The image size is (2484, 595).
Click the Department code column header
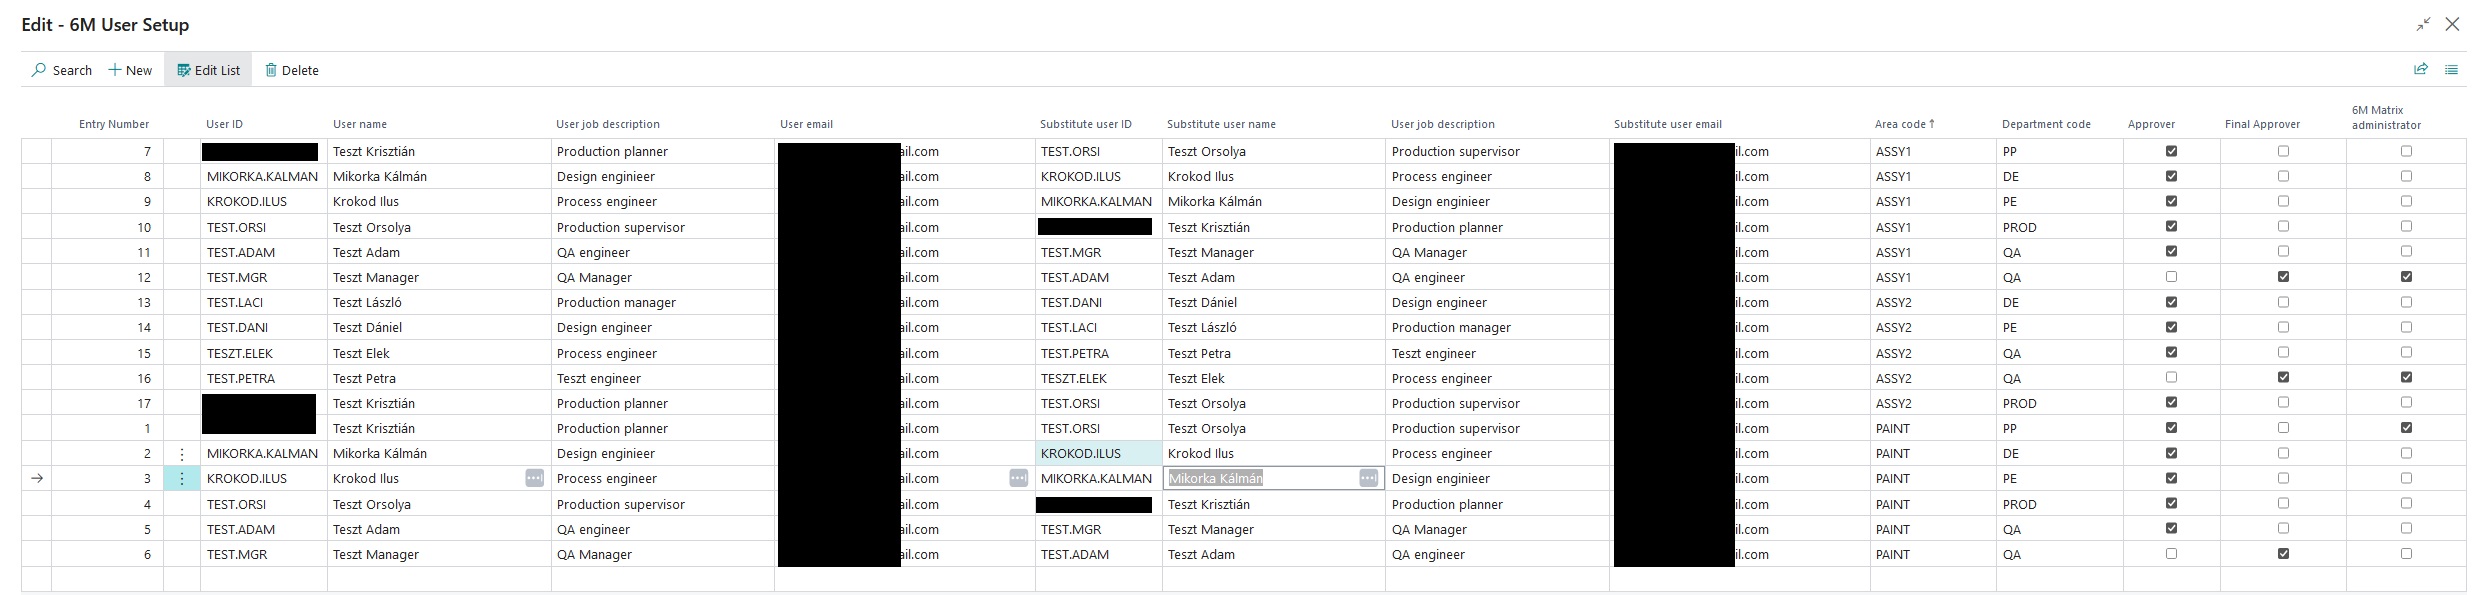[x=2046, y=124]
